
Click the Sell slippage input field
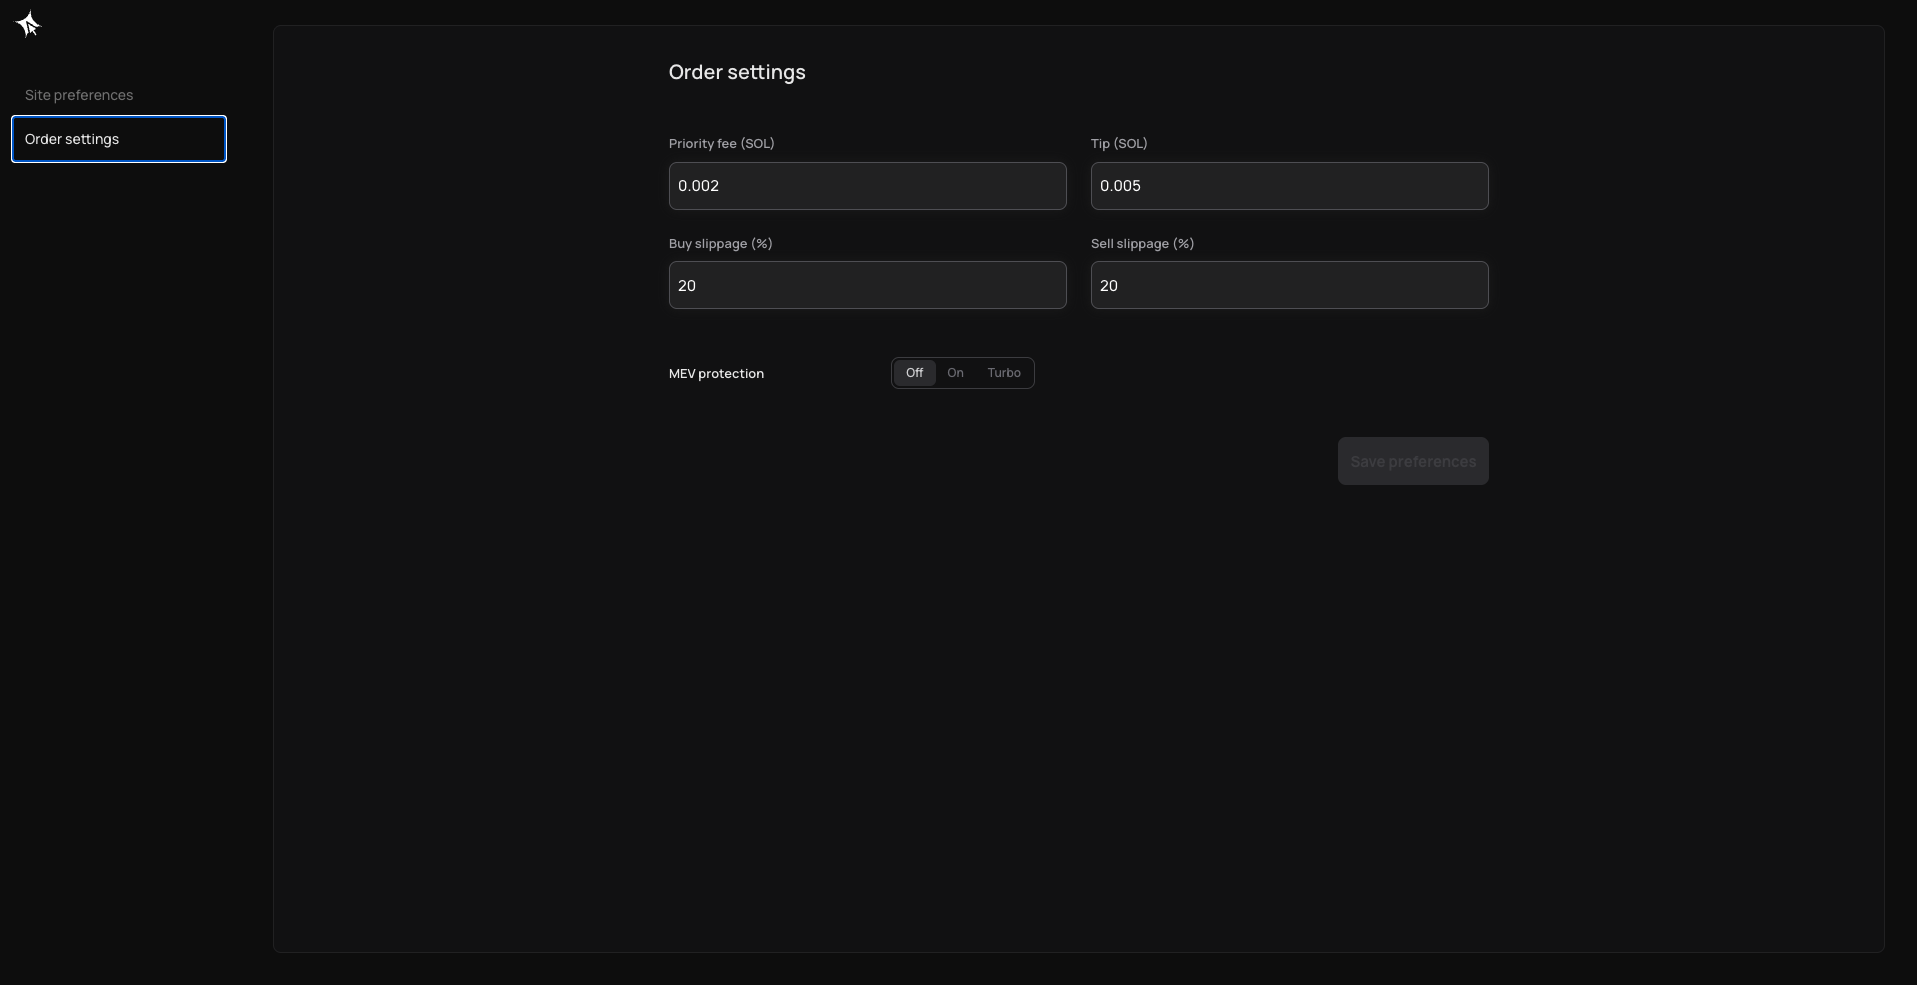click(1289, 285)
